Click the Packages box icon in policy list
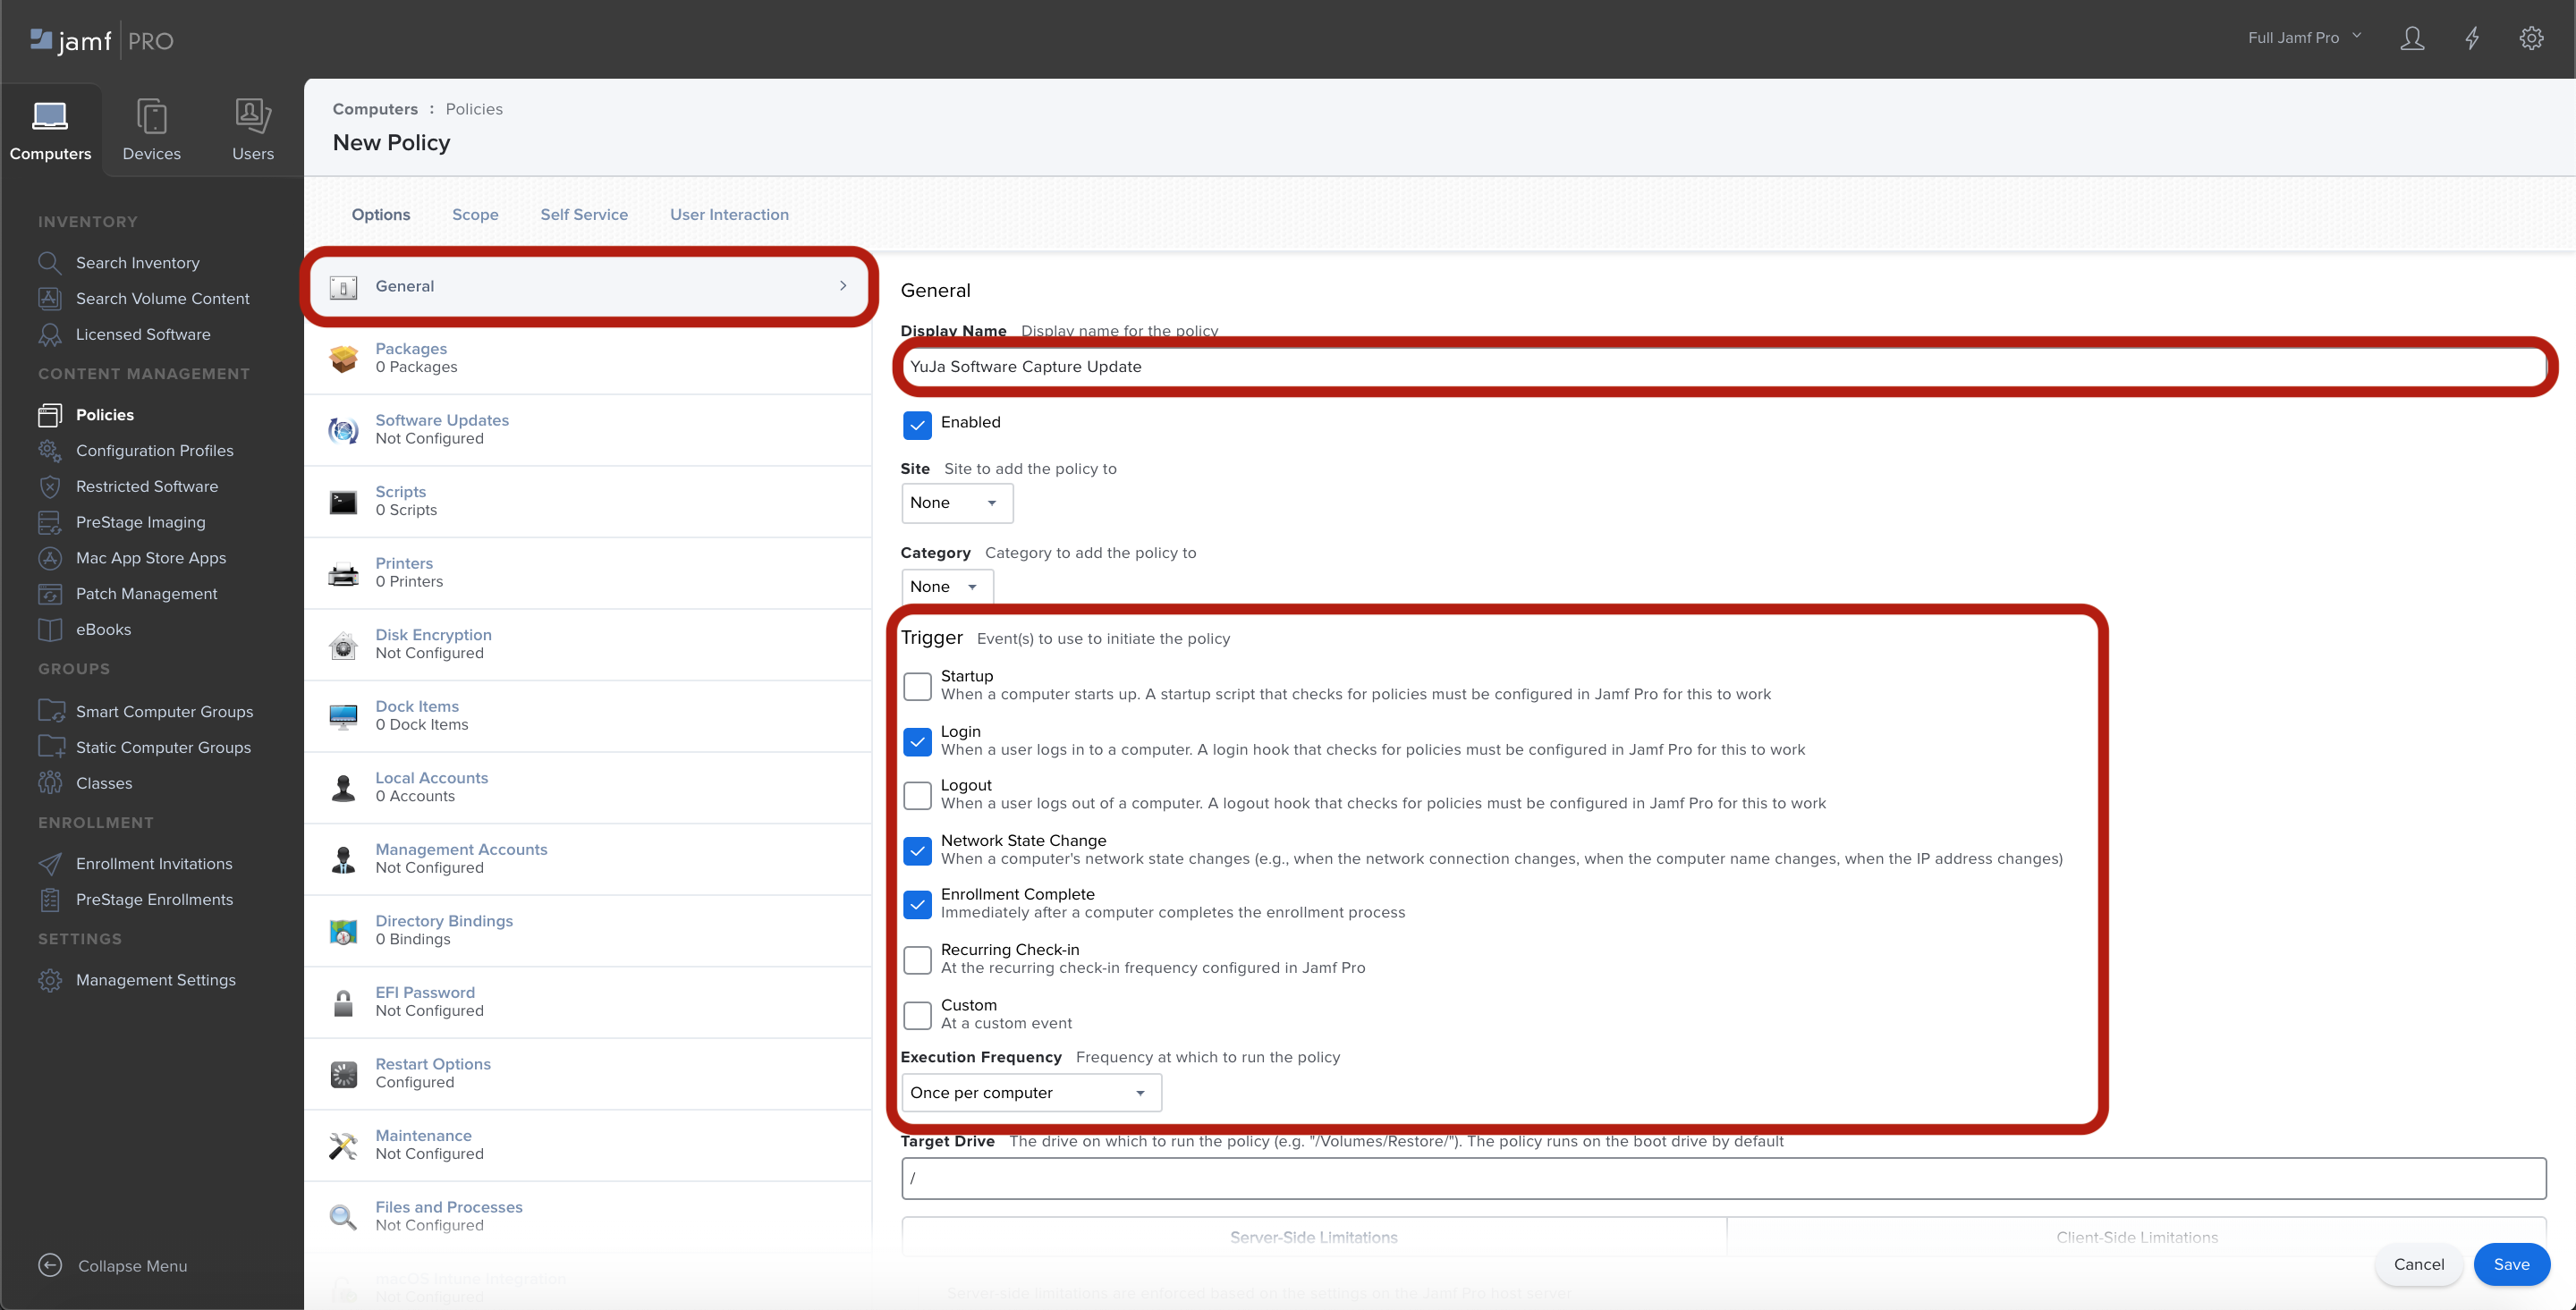 343,358
